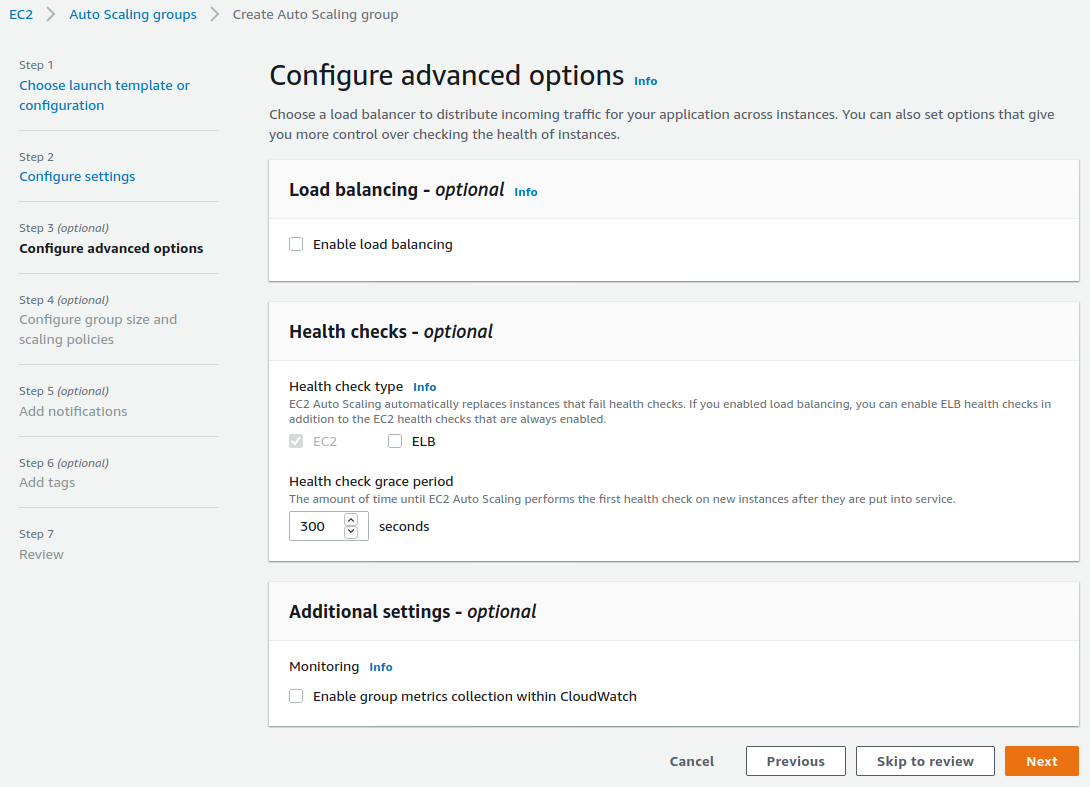The width and height of the screenshot is (1090, 787).
Task: Decrease grace period with down arrow
Action: [x=350, y=532]
